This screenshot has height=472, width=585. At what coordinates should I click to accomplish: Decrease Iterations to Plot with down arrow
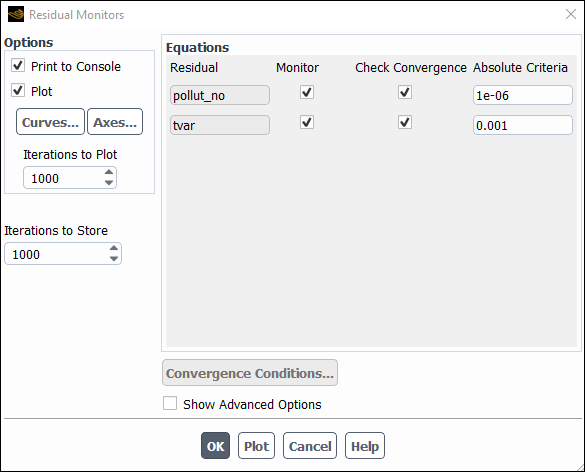(109, 182)
